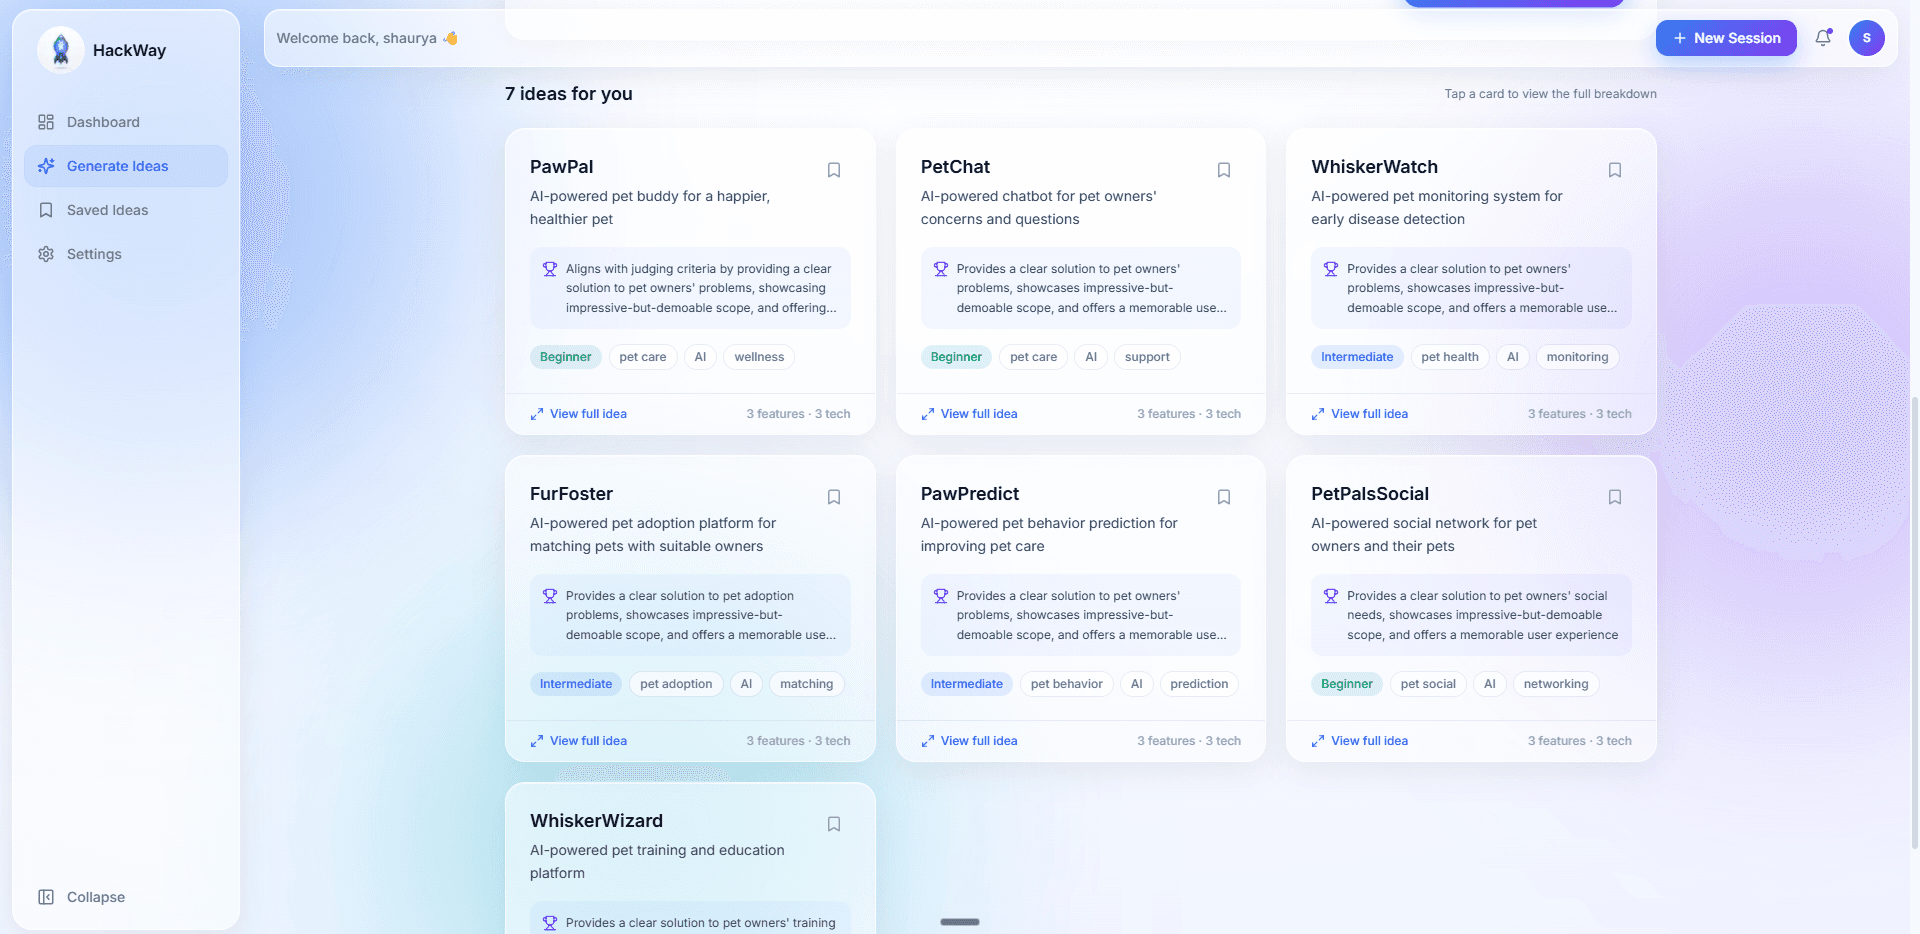Click the Beginner tag on PawPal

click(566, 357)
